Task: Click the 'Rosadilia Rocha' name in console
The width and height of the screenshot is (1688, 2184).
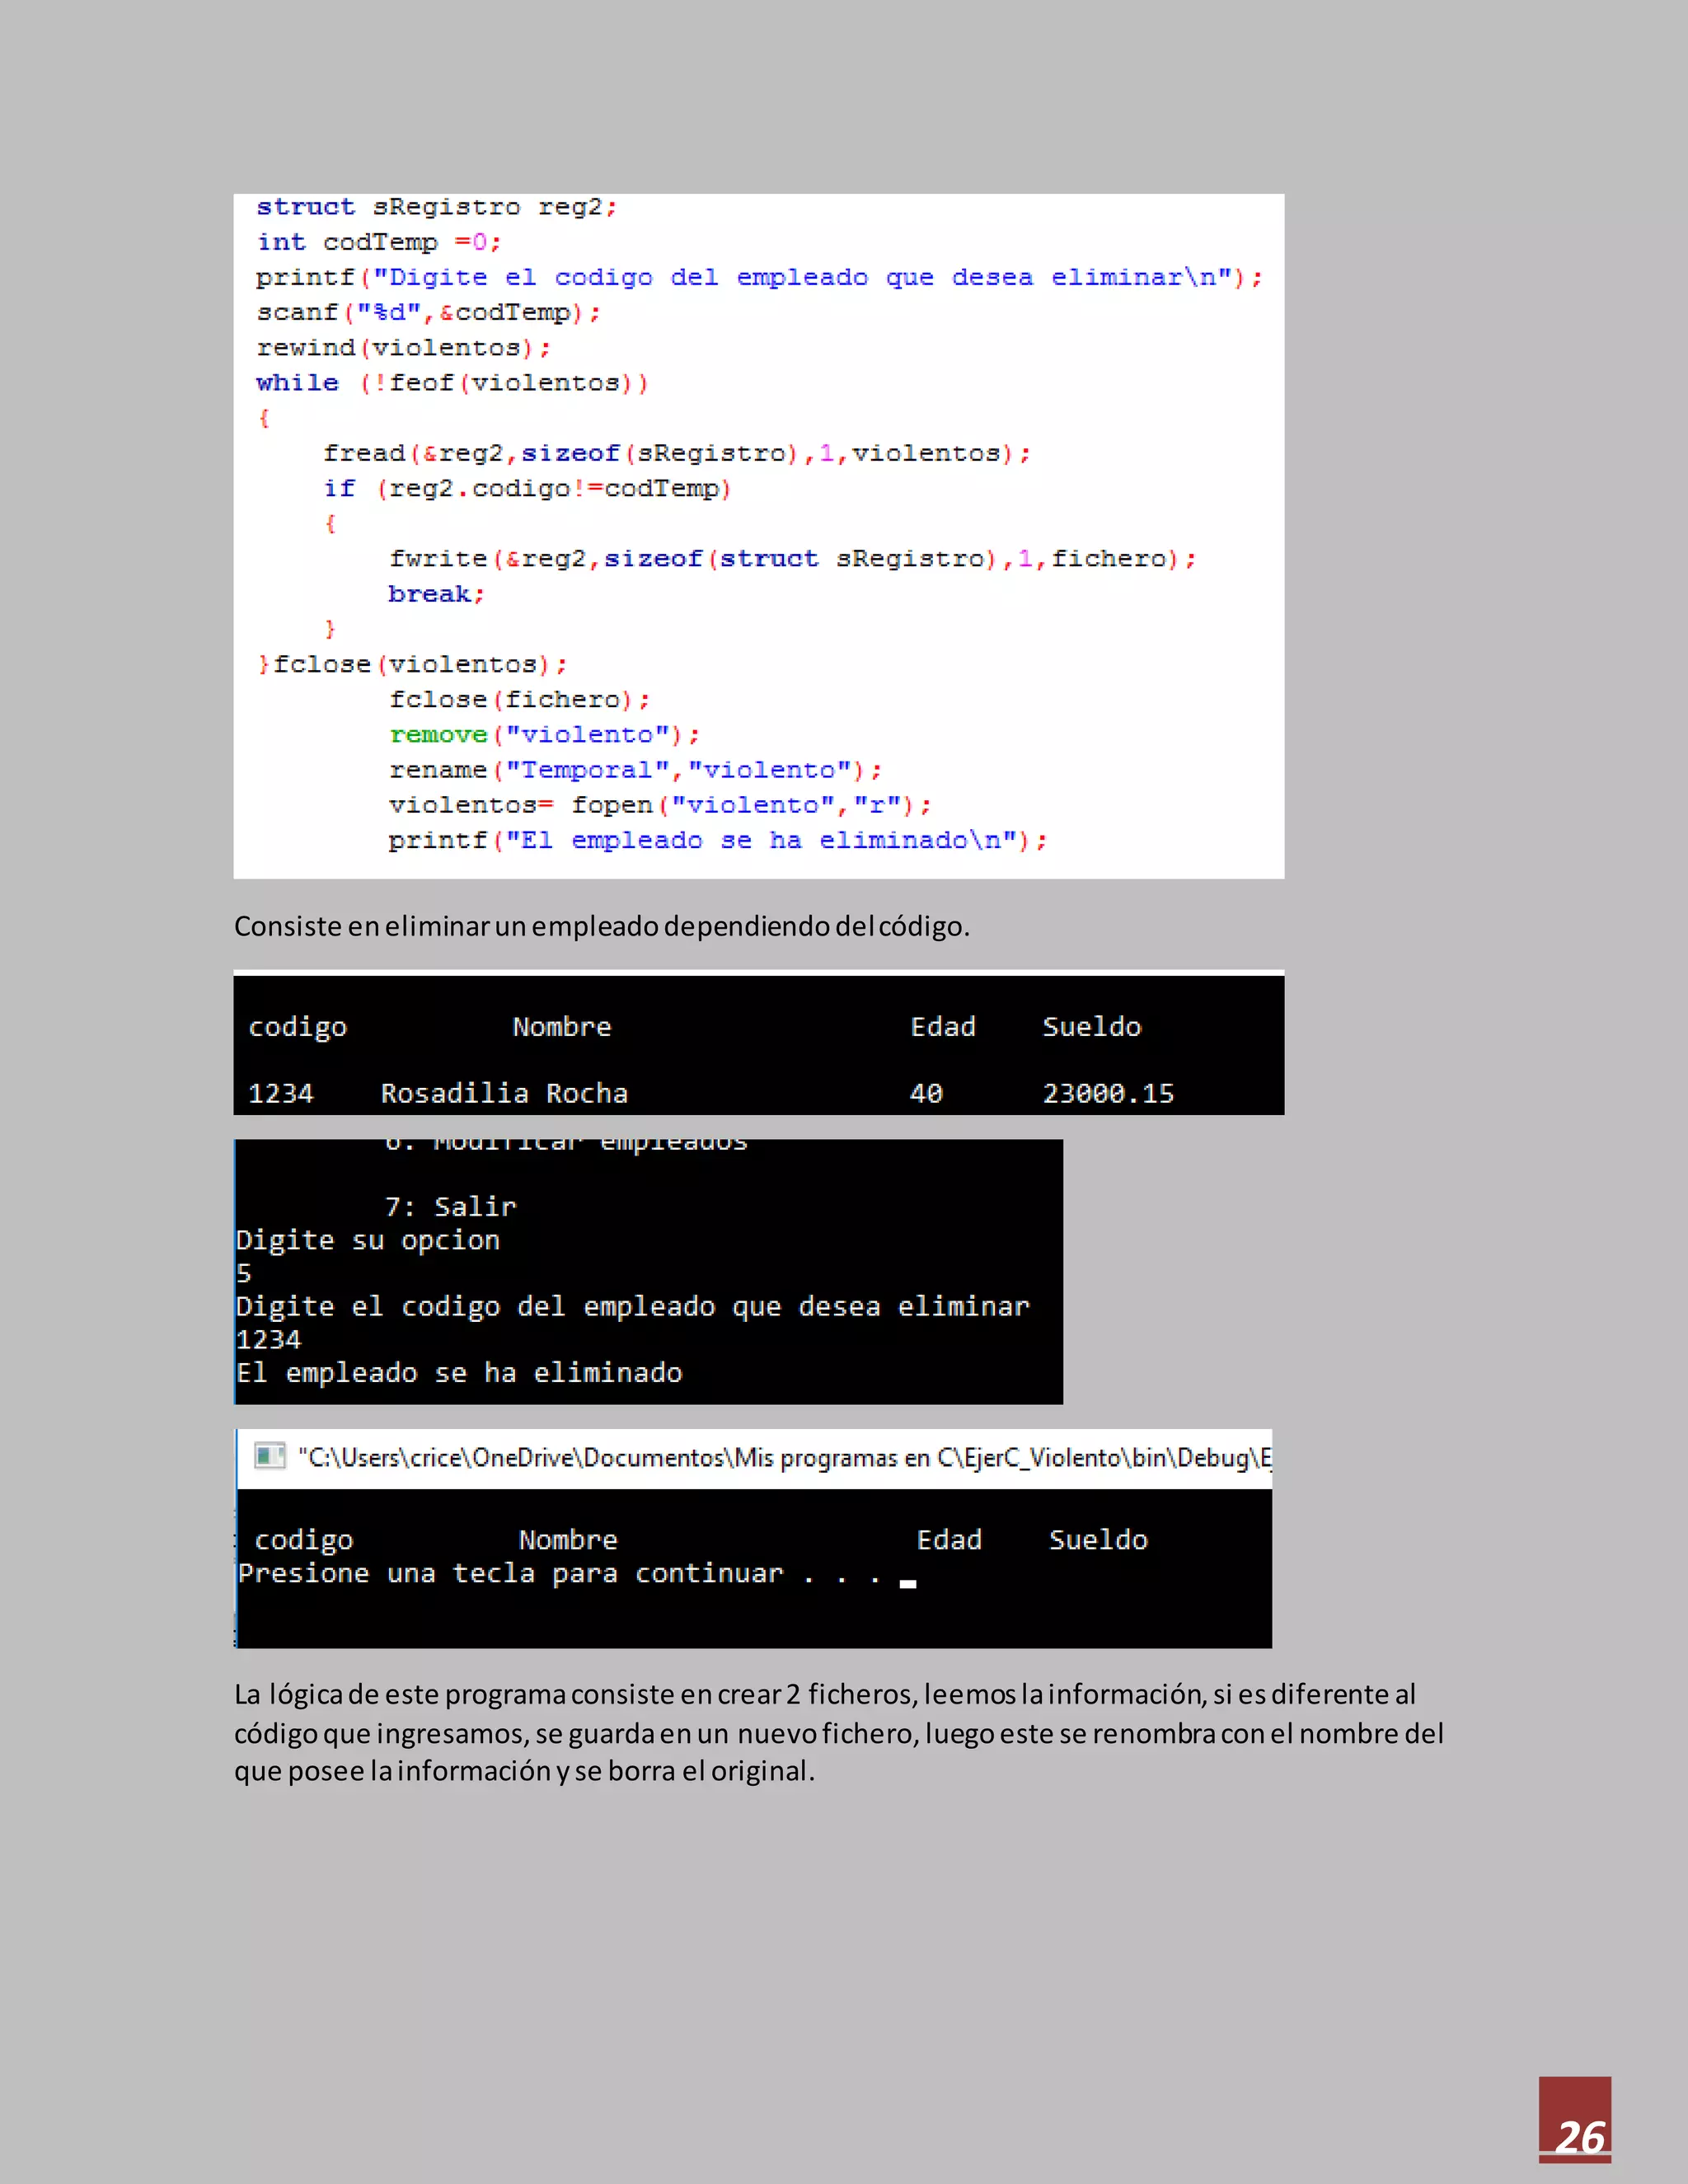Action: (504, 1093)
